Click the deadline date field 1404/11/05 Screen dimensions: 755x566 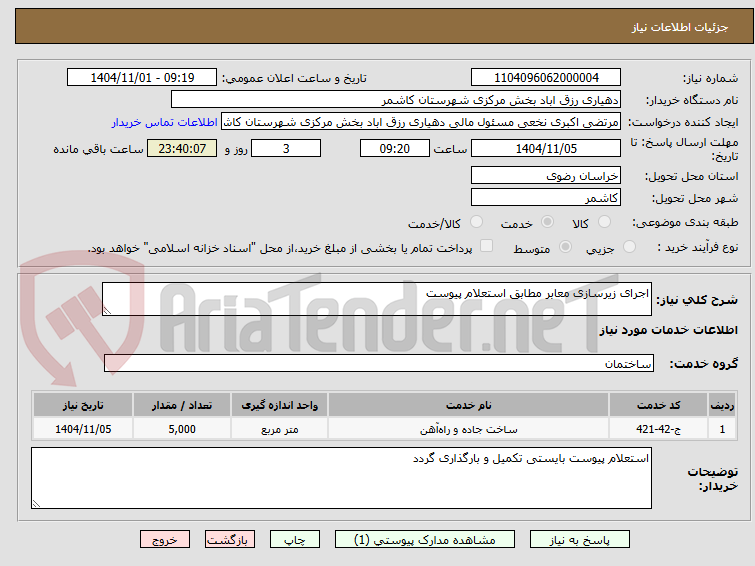546,148
